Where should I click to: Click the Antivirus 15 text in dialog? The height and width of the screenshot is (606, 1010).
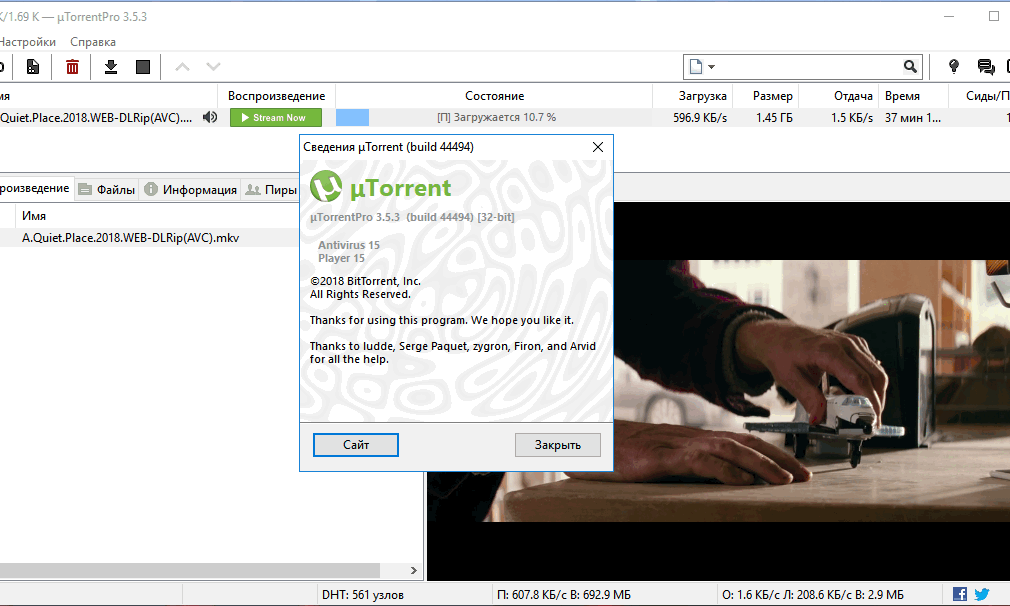coord(348,245)
